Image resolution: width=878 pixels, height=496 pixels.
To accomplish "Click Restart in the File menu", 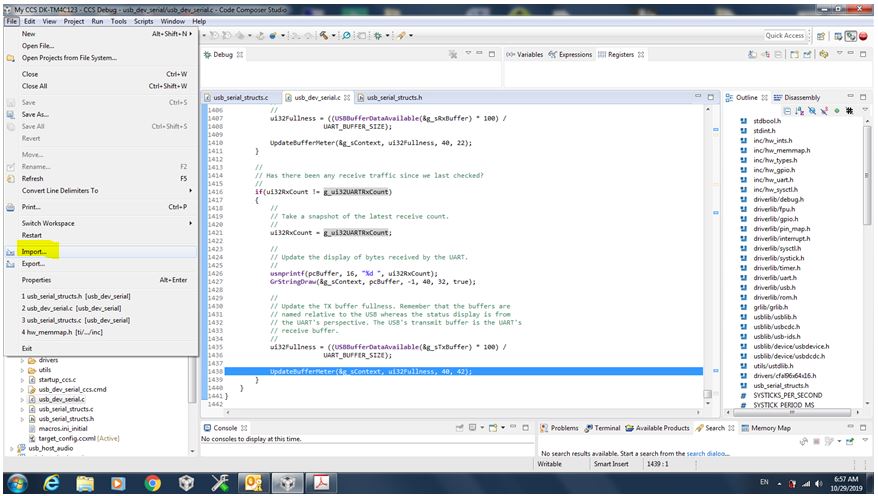I will [101, 235].
